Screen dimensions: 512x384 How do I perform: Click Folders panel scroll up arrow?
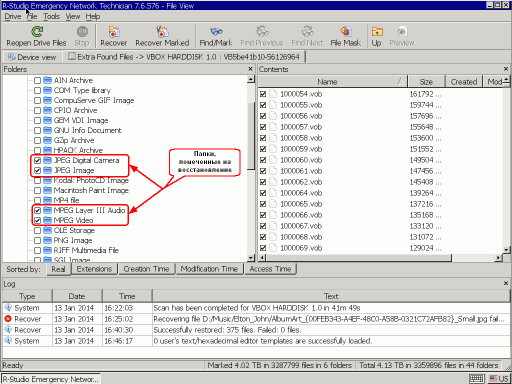tap(251, 79)
